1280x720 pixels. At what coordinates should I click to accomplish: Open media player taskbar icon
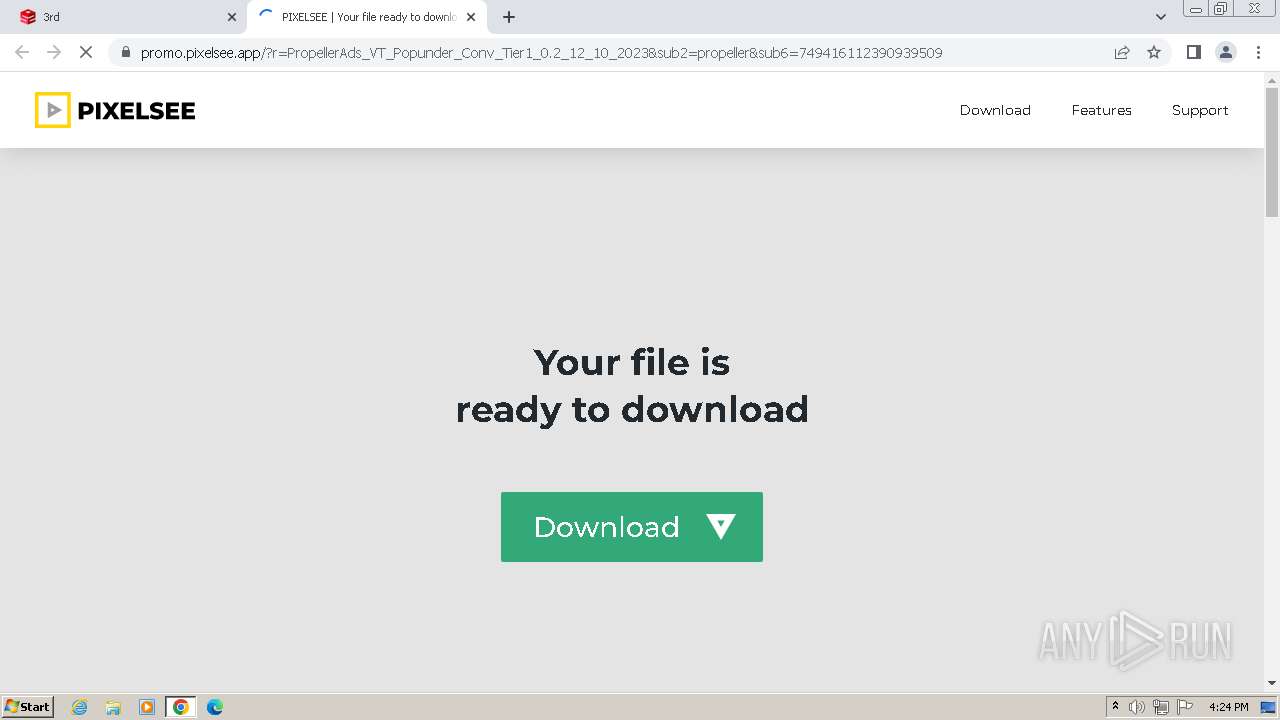147,707
